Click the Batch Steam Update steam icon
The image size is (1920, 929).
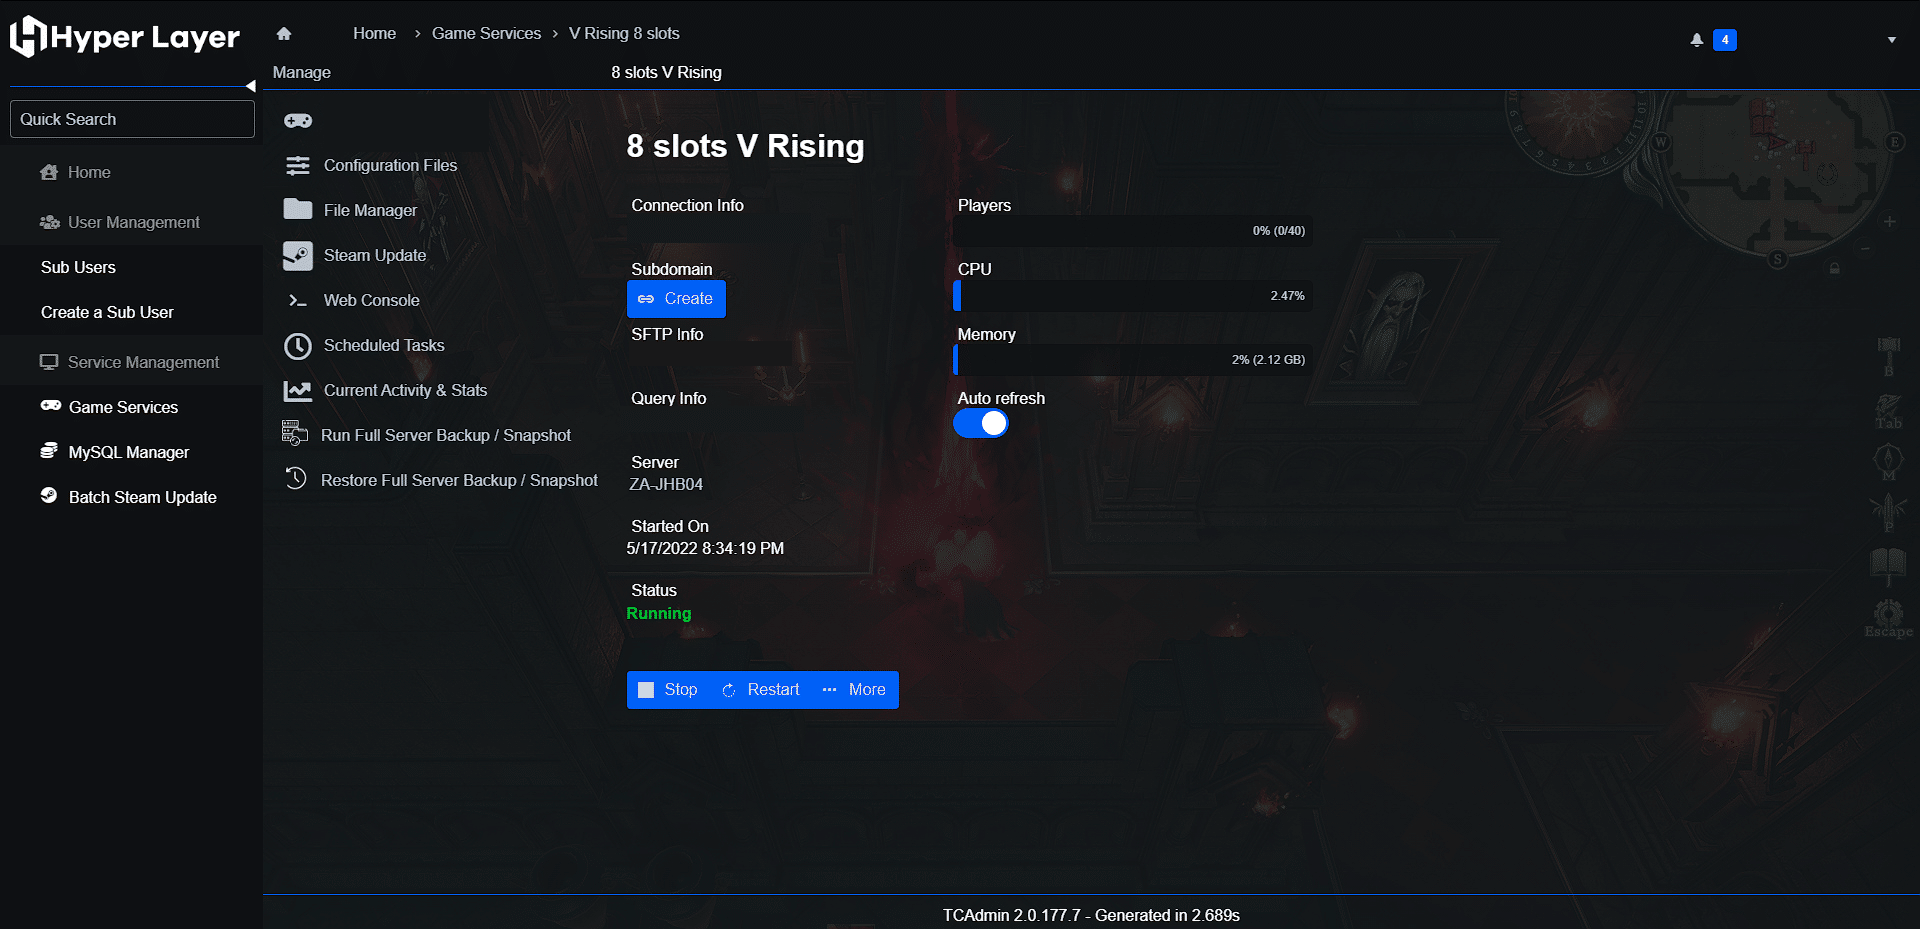pyautogui.click(x=49, y=495)
